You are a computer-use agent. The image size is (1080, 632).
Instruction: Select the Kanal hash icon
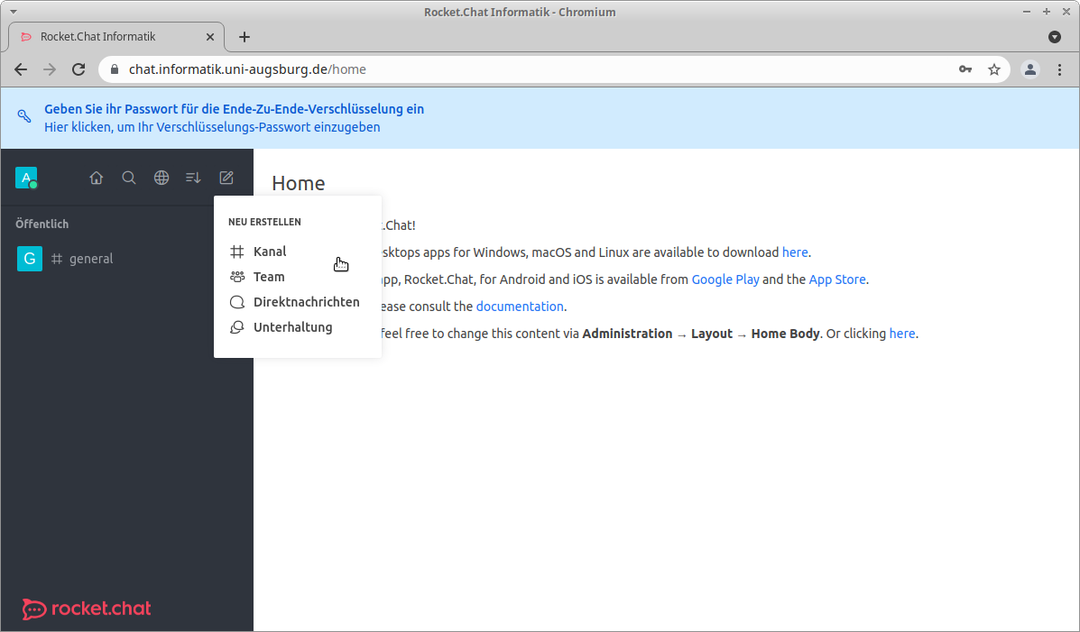[x=237, y=252]
